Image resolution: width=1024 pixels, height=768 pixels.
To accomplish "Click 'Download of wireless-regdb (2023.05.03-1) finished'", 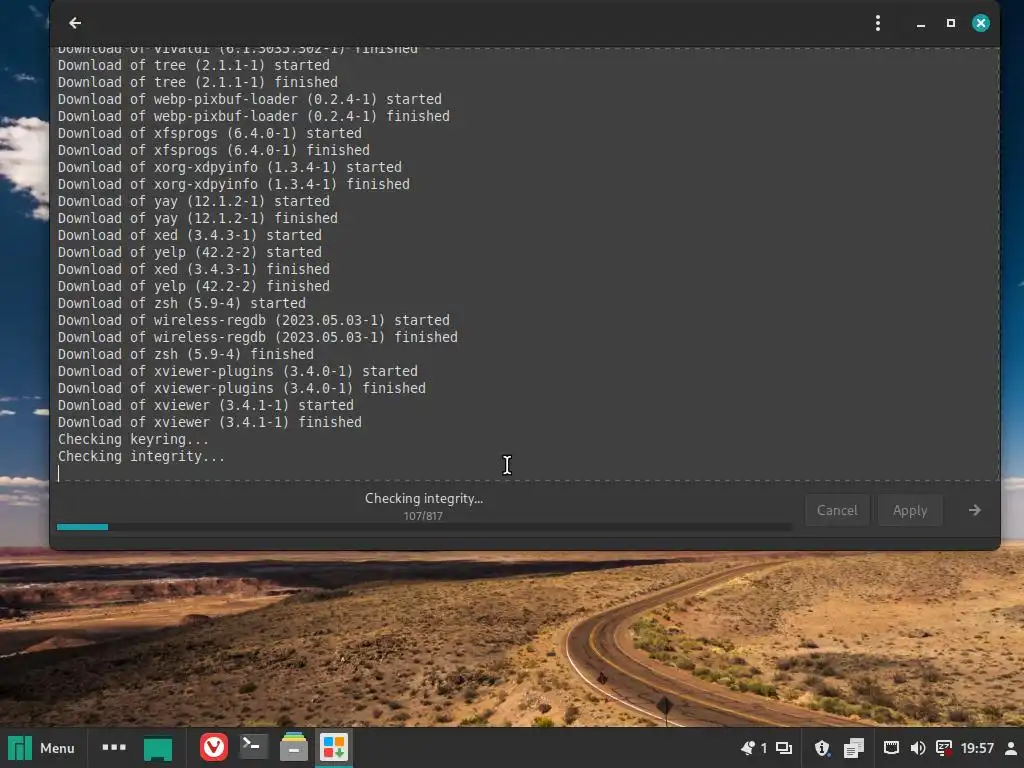I will click(257, 338).
